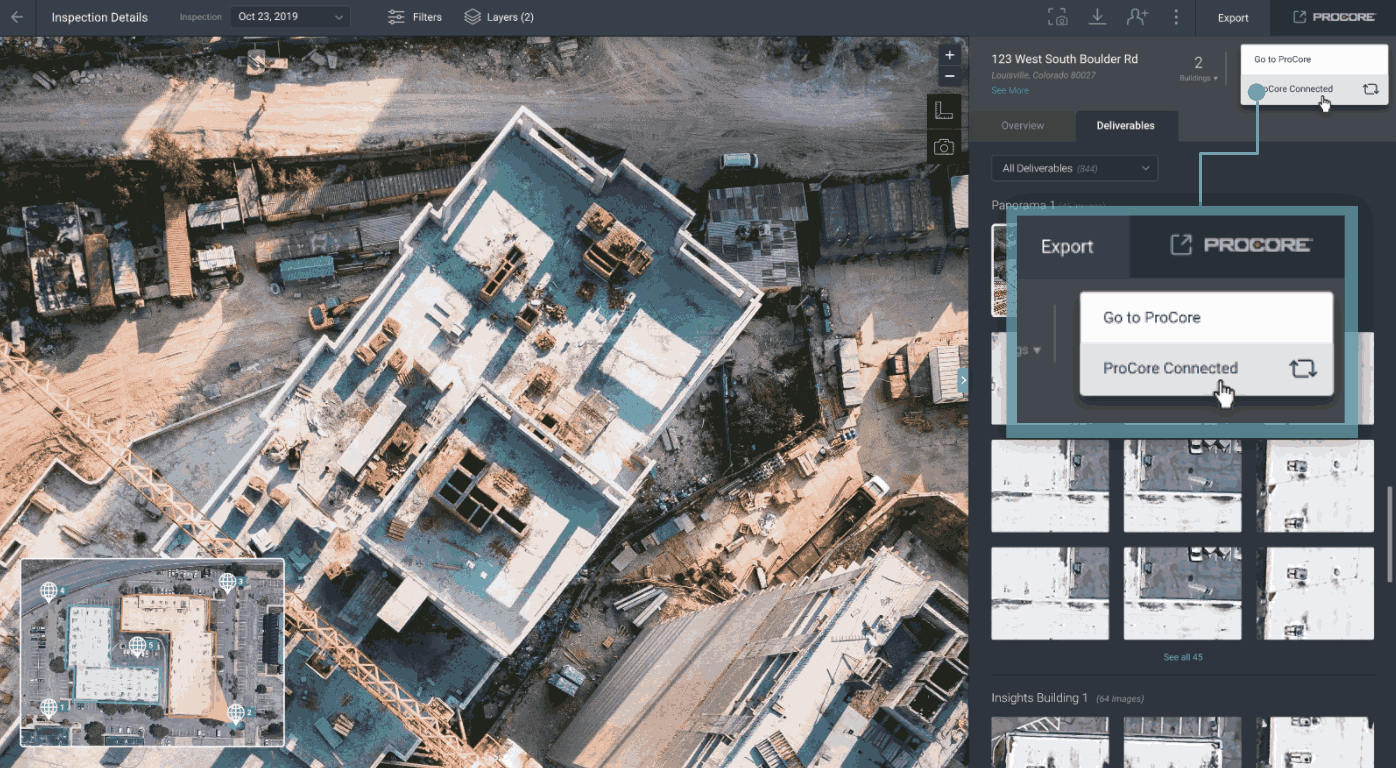Image resolution: width=1396 pixels, height=768 pixels.
Task: Collapse the side panel with arrow handle
Action: pyautogui.click(x=963, y=380)
